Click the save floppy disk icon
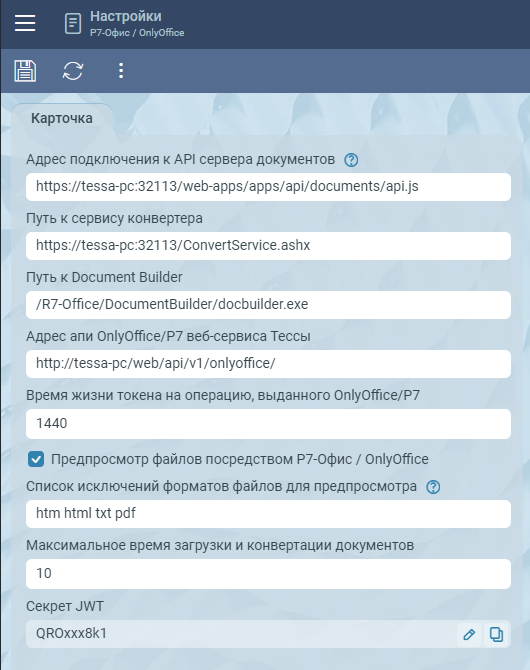Image resolution: width=530 pixels, height=670 pixels. tap(25, 71)
